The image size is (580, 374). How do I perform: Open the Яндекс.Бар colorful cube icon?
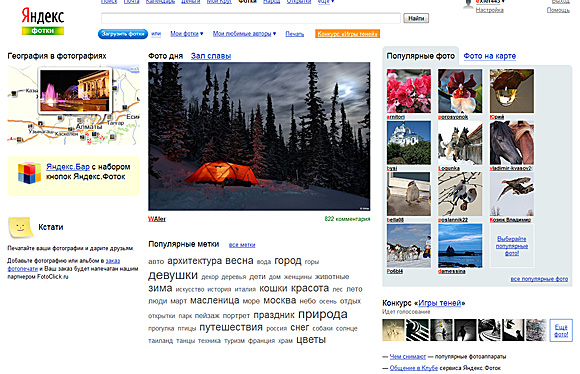click(x=29, y=173)
